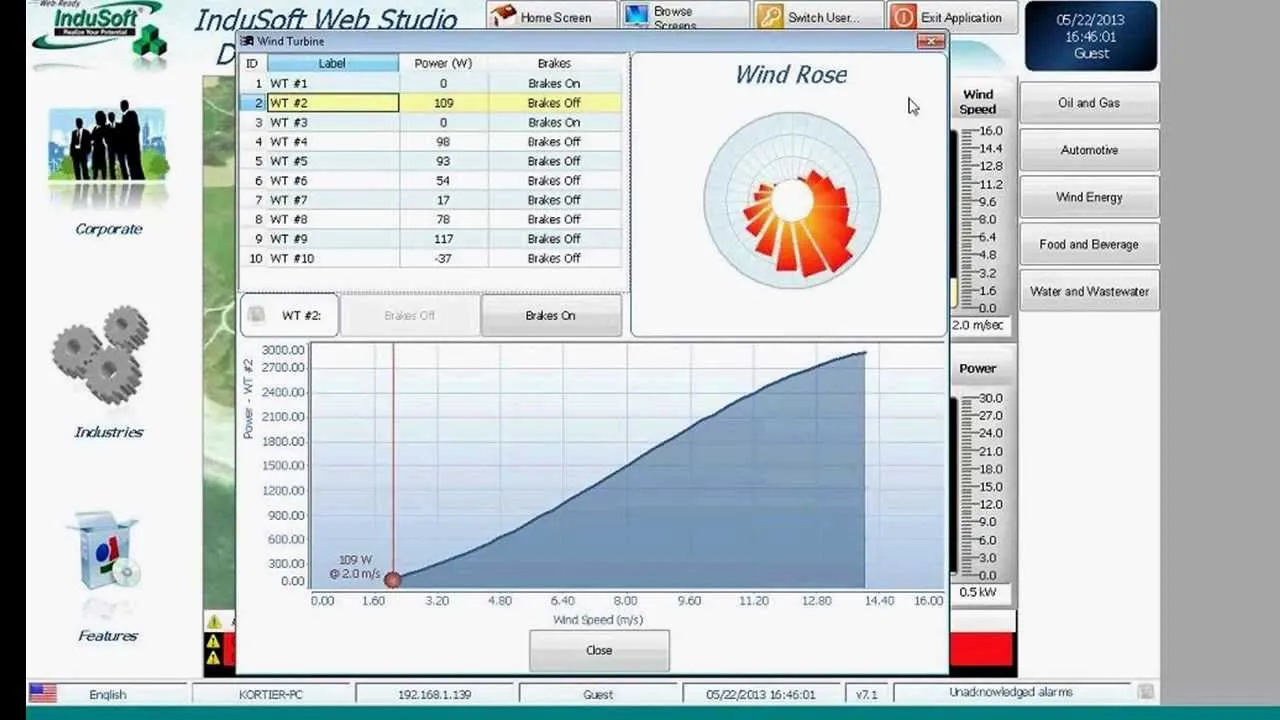Click v7.1 version in the status bar
The height and width of the screenshot is (720, 1280).
point(865,694)
